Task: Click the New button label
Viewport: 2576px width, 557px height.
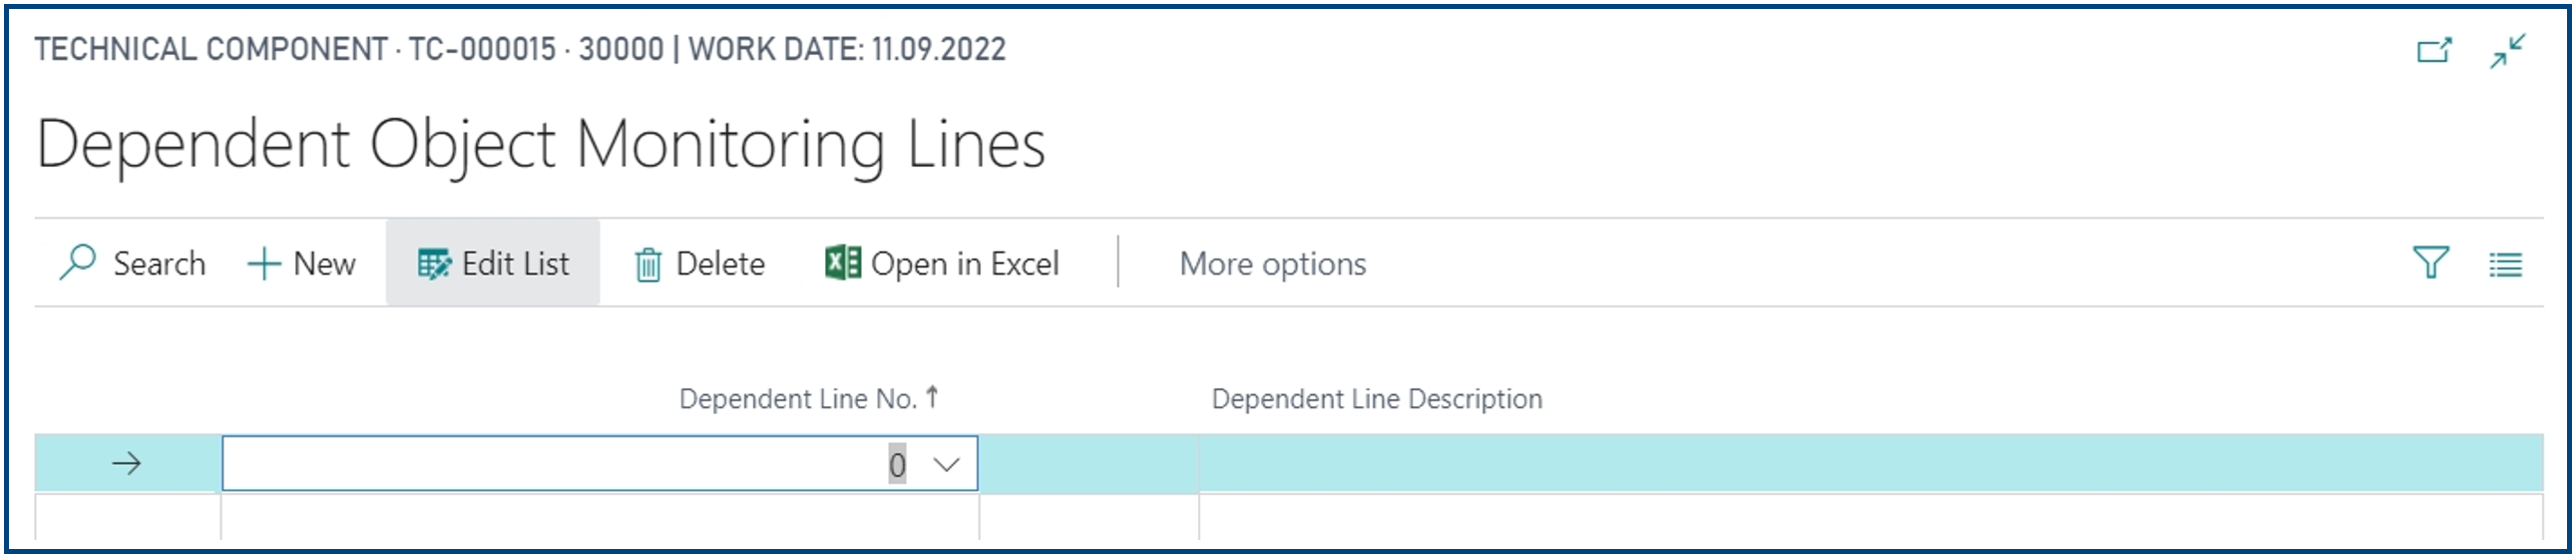Action: 324,264
